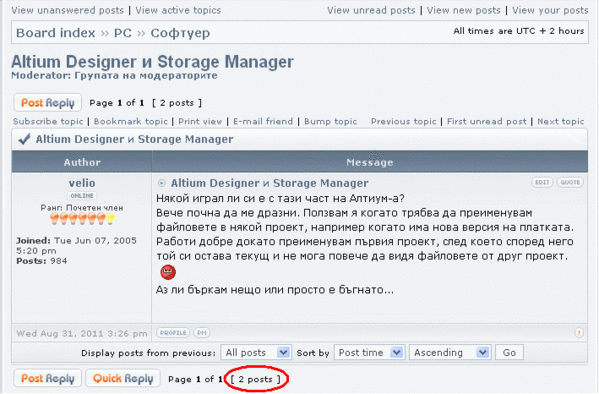Click the 'Posts: 984' text
This screenshot has height=394, width=599.
[42, 261]
